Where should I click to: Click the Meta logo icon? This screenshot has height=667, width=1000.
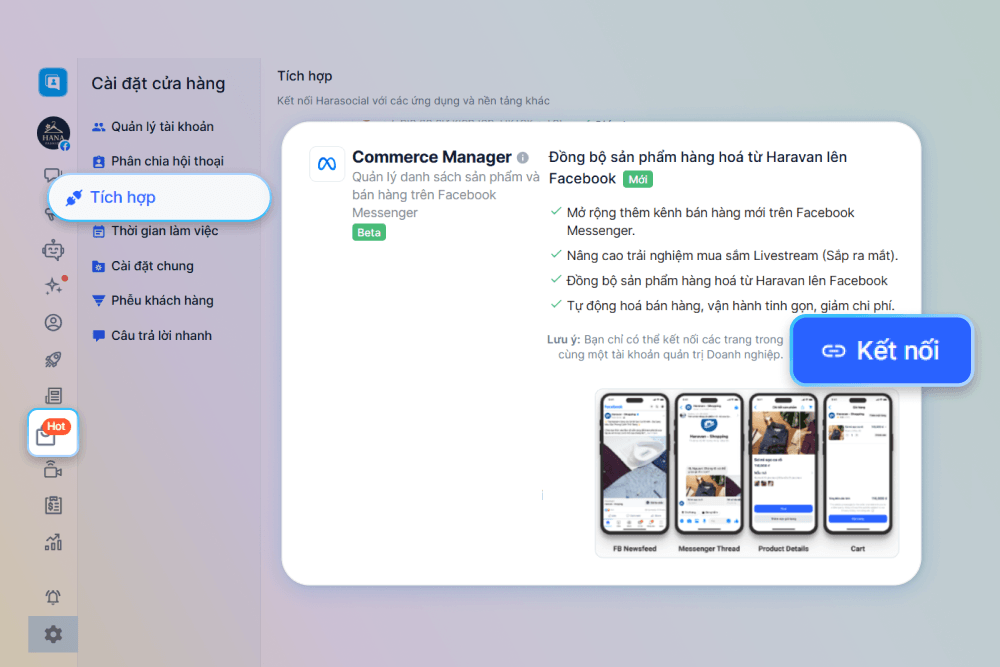click(327, 164)
